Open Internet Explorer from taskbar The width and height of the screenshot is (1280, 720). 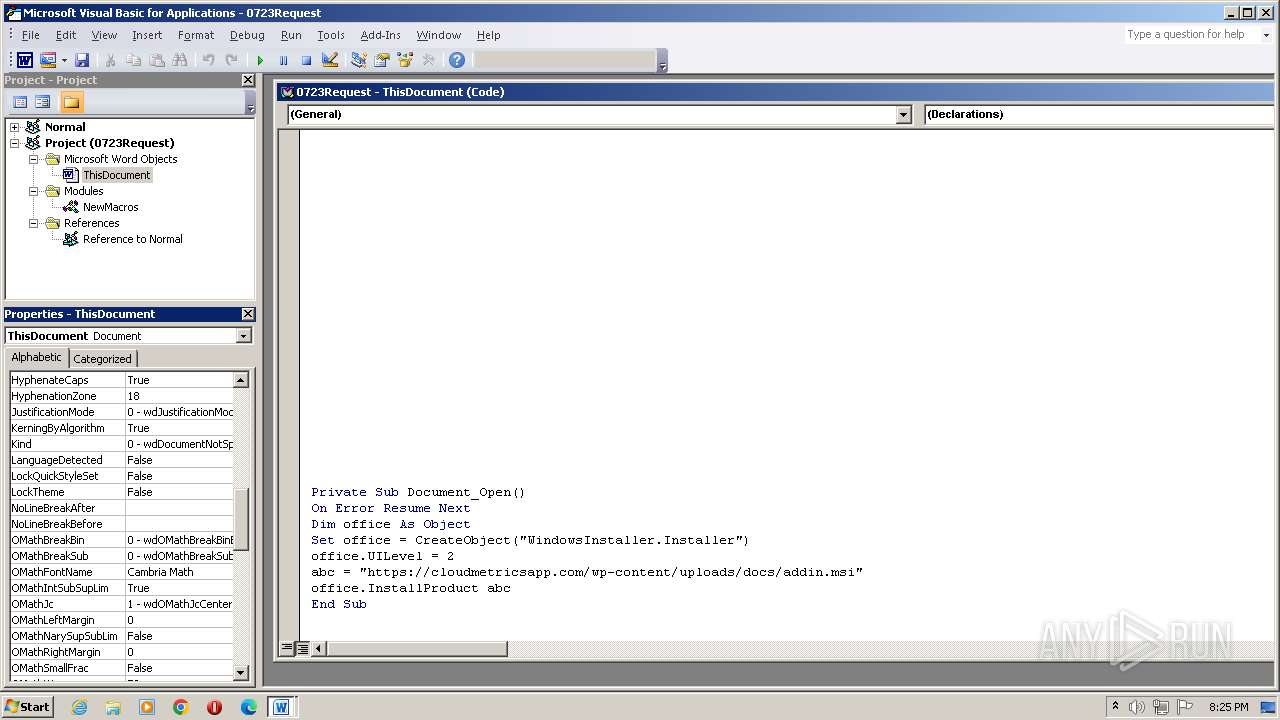[79, 707]
